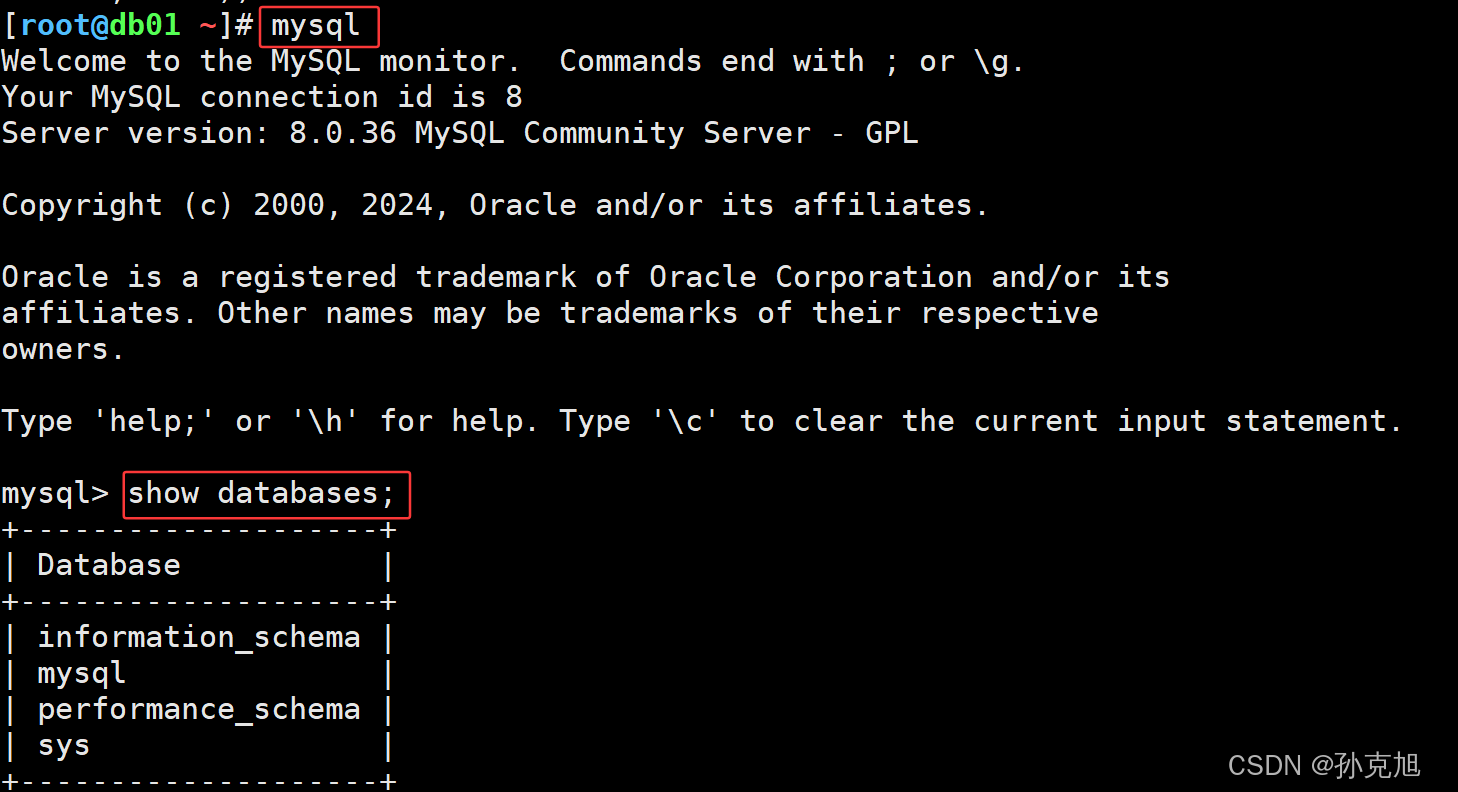The width and height of the screenshot is (1458, 792).
Task: Select the 'show databases;' command text
Action: (x=262, y=493)
